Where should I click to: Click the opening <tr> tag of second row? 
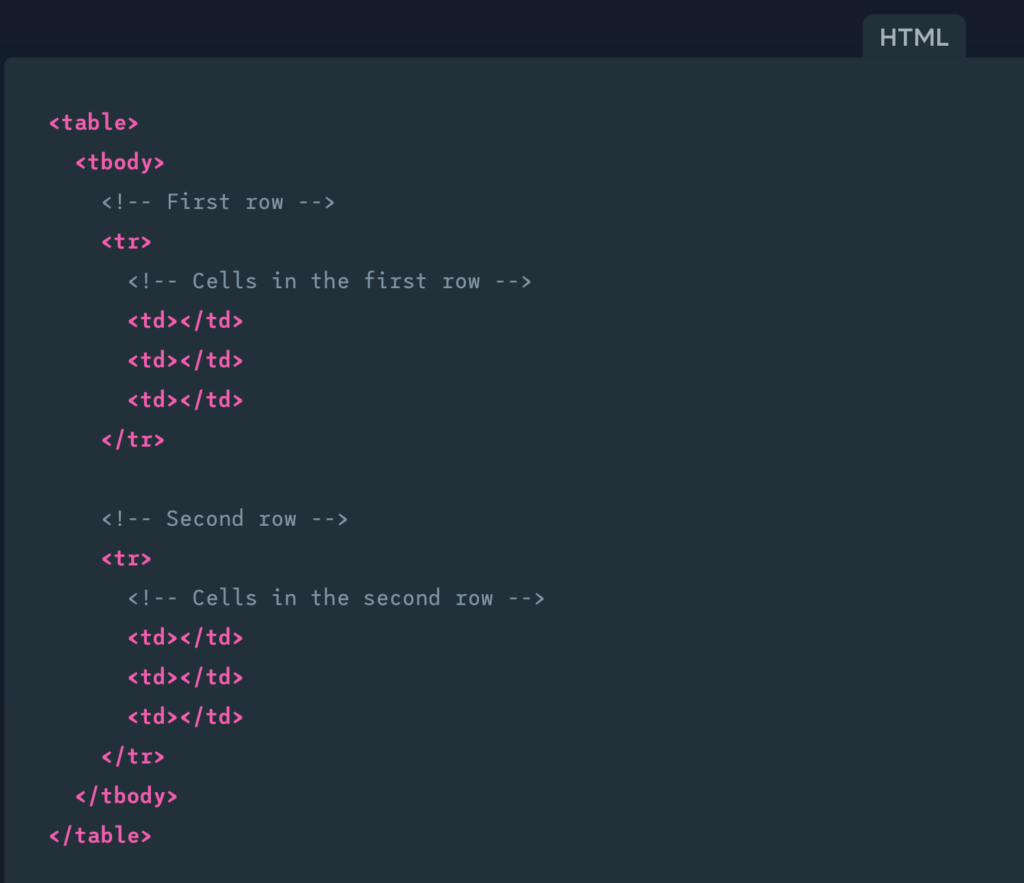coord(126,558)
